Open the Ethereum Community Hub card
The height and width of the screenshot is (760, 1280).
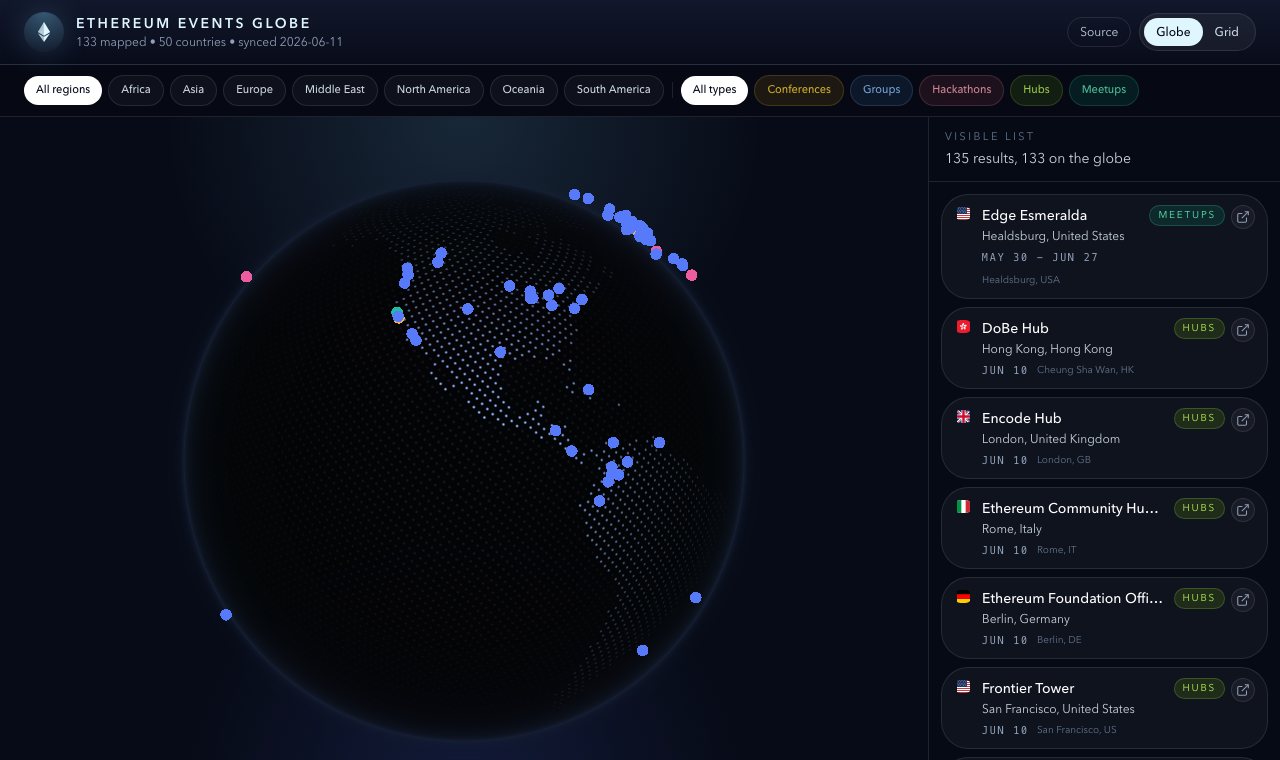[1104, 528]
